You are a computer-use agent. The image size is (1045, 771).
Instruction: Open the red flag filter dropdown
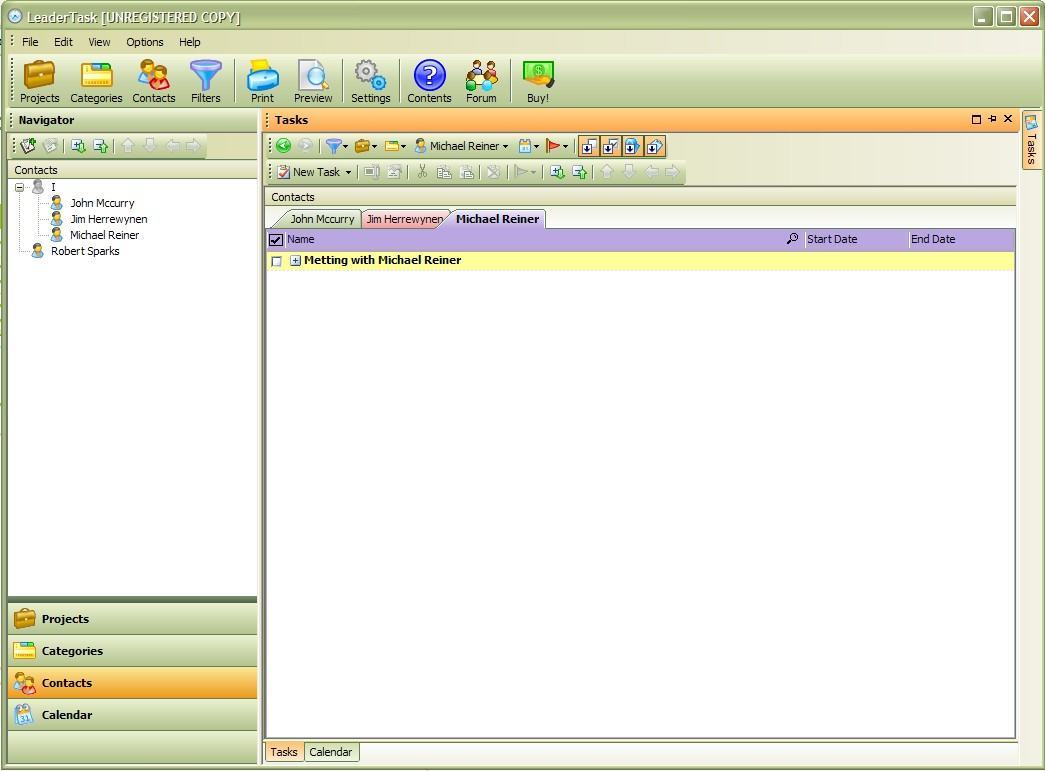[557, 146]
